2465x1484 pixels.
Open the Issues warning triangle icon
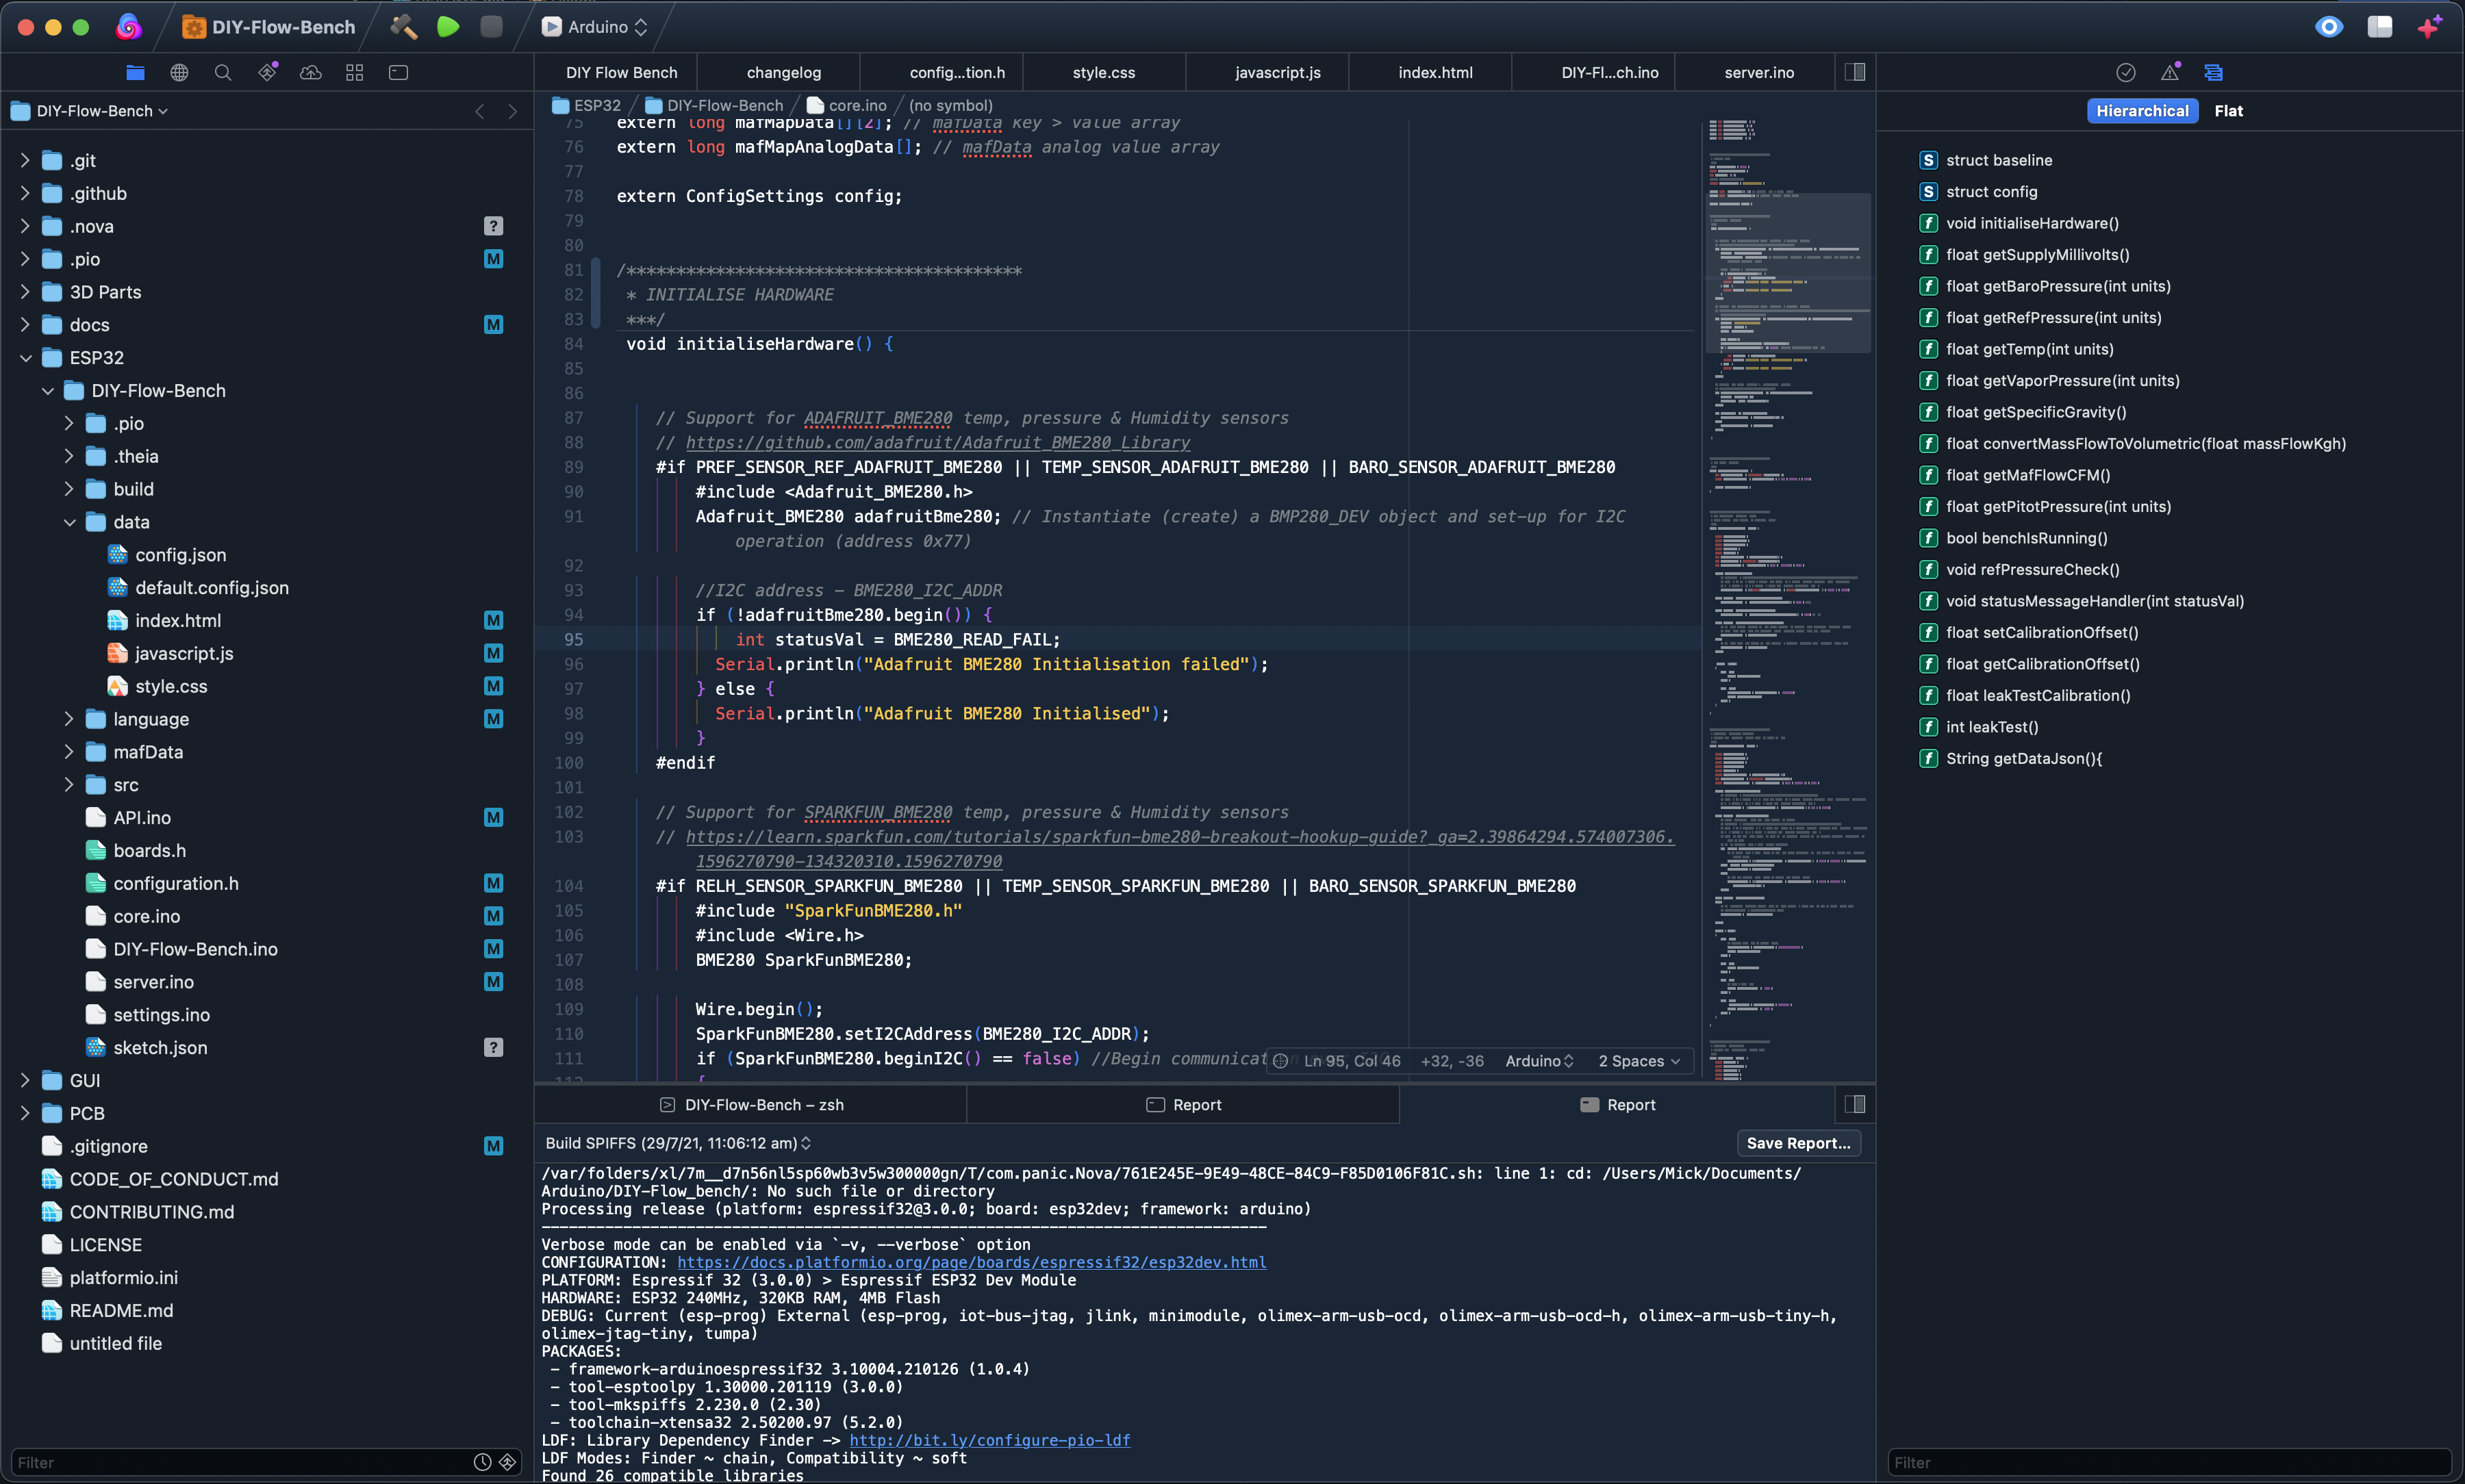[x=2169, y=72]
